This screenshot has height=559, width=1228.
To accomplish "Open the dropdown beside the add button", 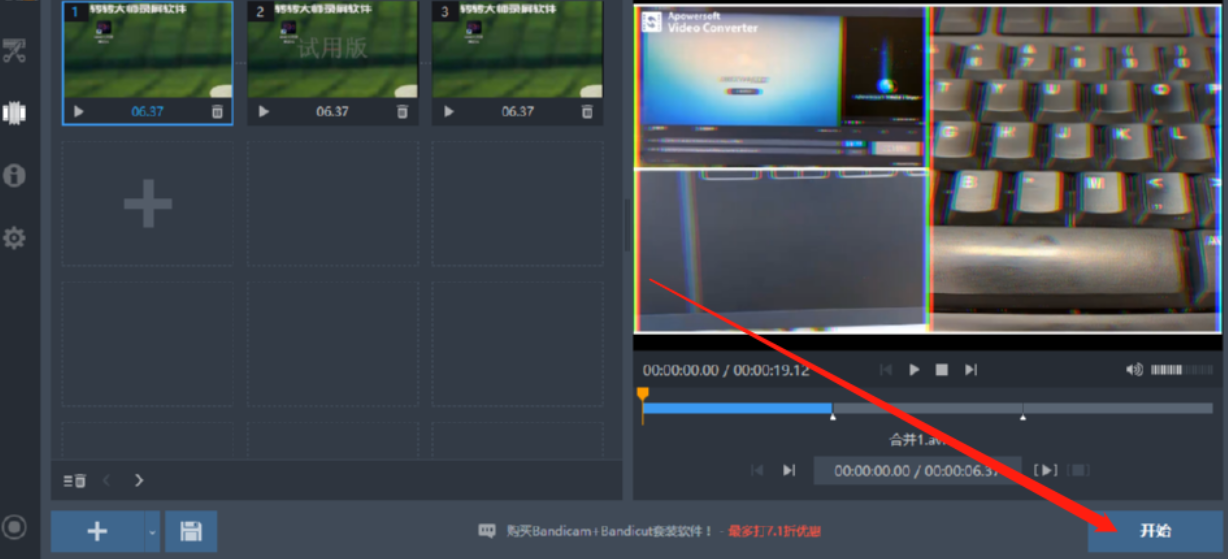I will point(152,531).
